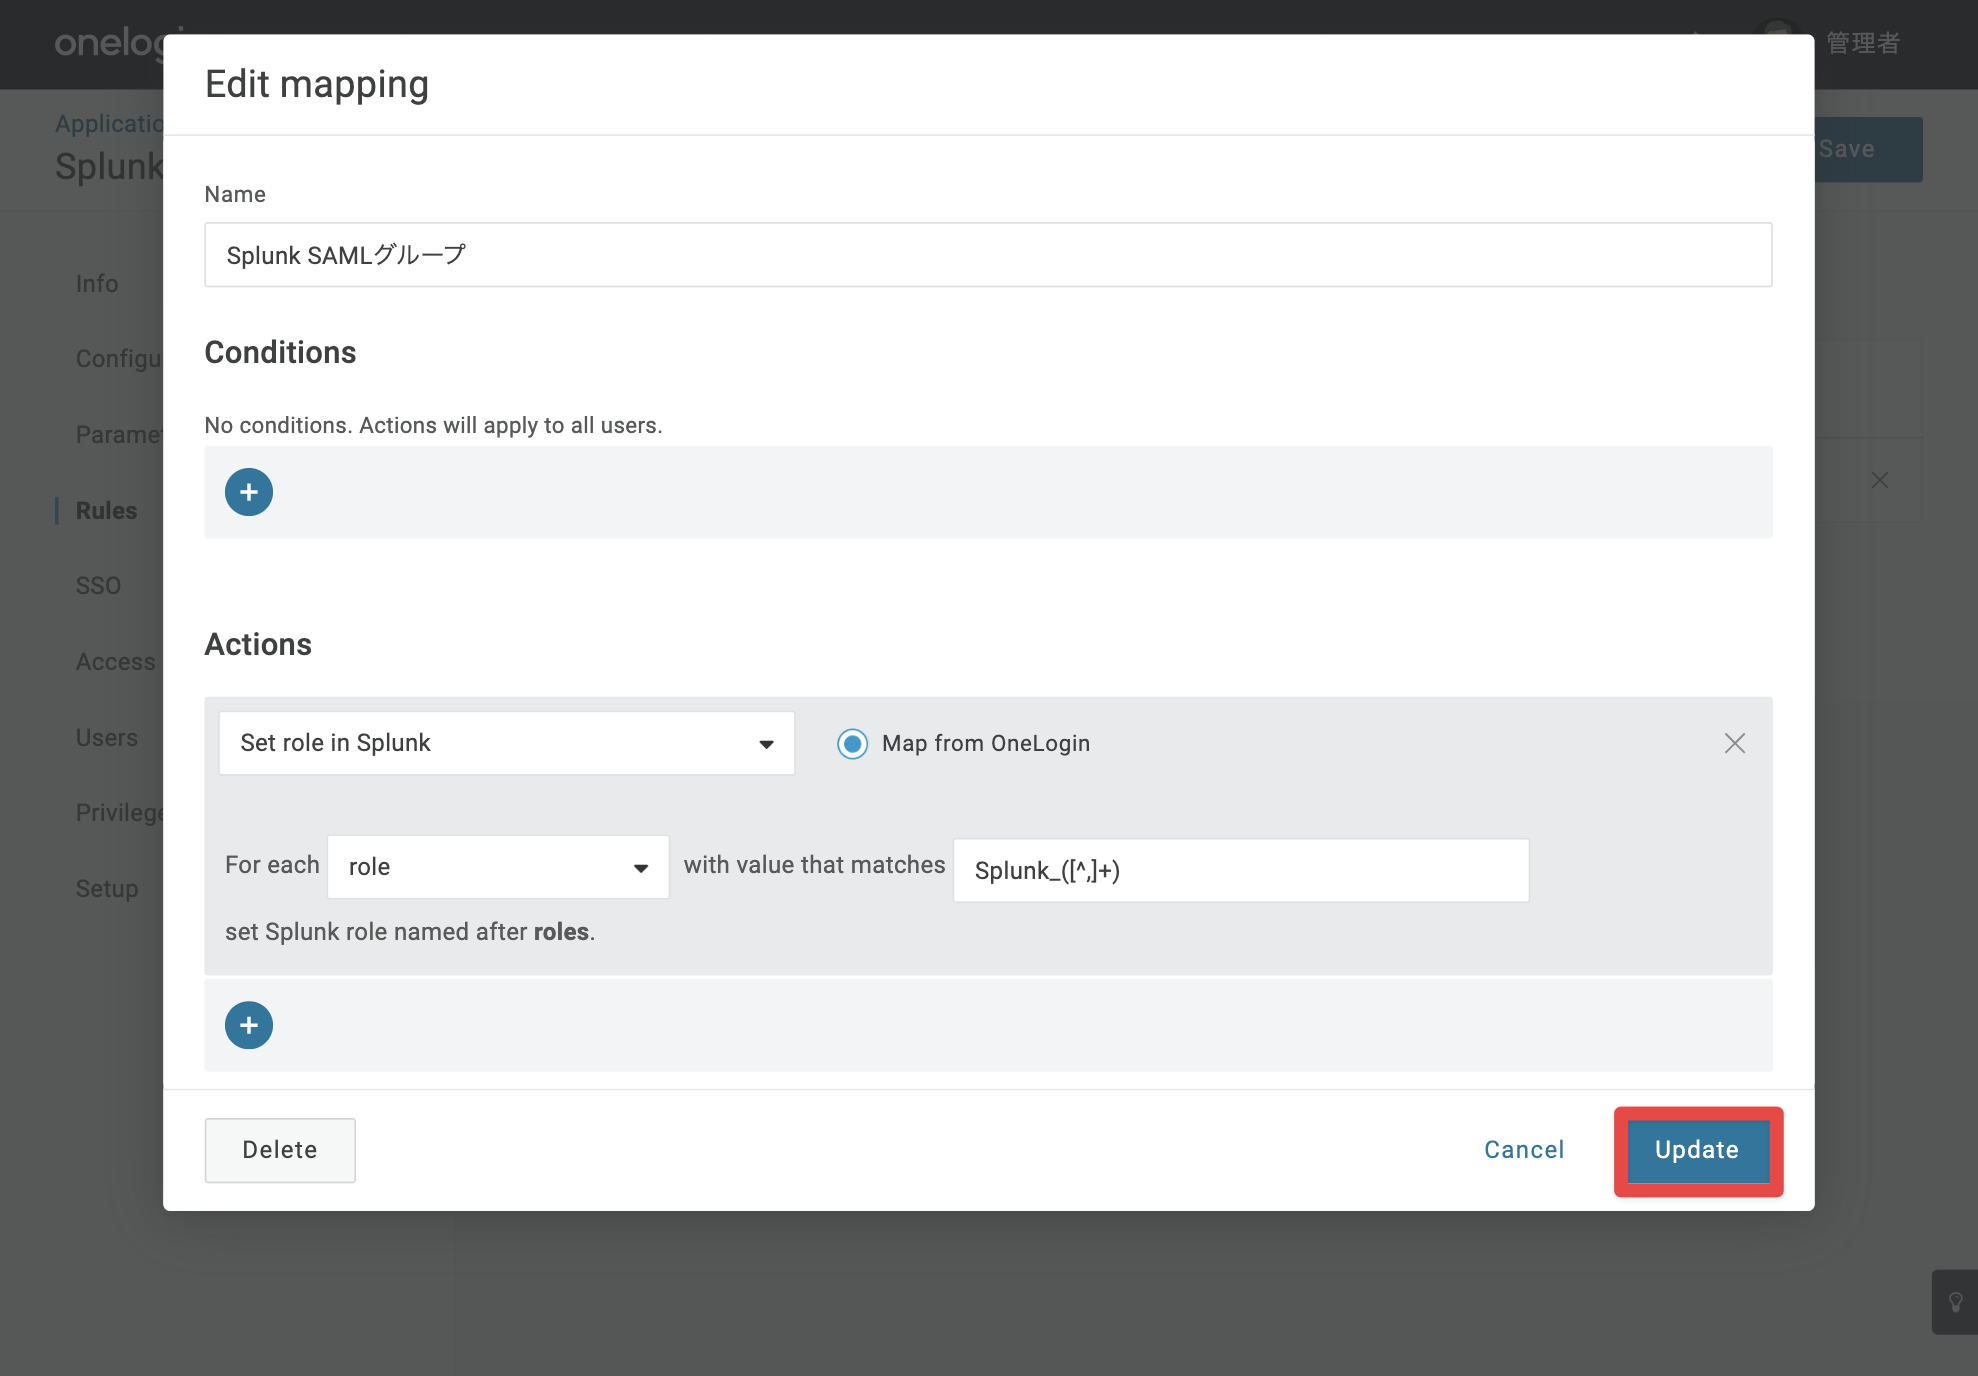
Task: Open the Info tab in sidebar
Action: [x=97, y=284]
